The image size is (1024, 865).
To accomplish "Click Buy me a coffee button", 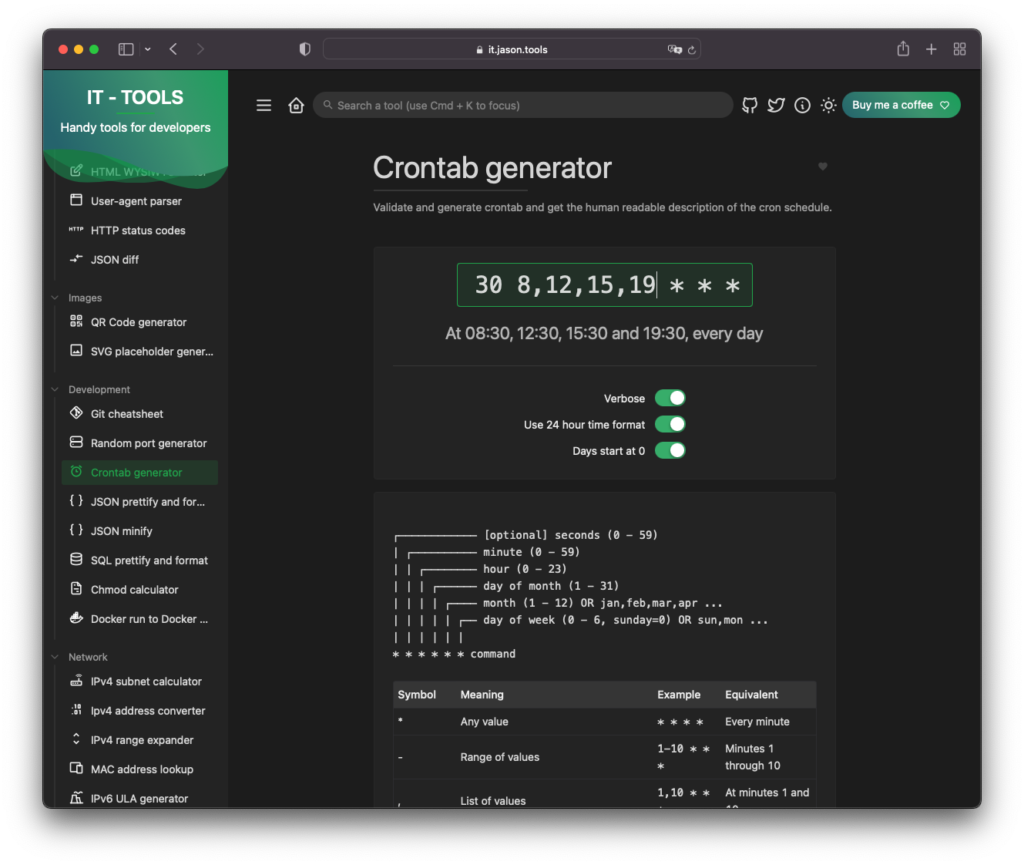I will tap(901, 105).
